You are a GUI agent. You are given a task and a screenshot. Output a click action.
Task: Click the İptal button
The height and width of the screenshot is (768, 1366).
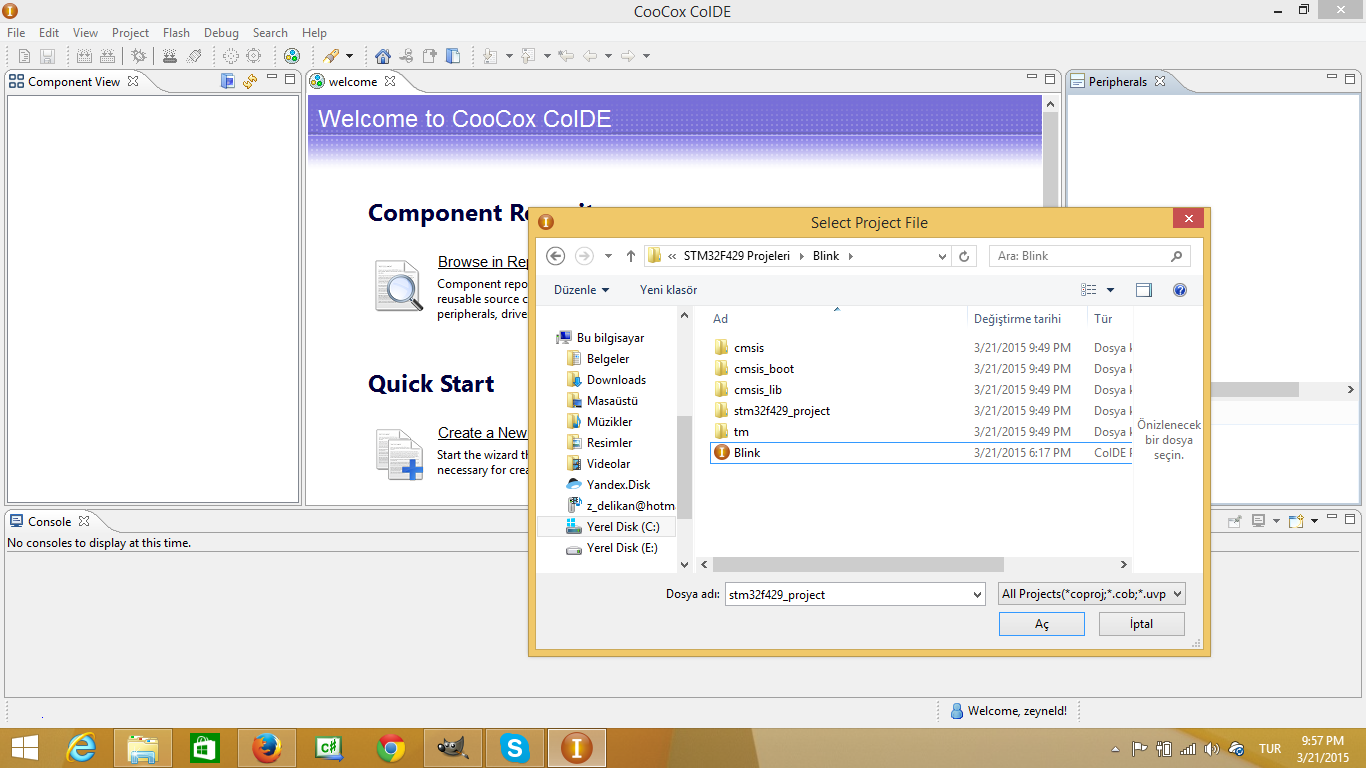click(1142, 624)
